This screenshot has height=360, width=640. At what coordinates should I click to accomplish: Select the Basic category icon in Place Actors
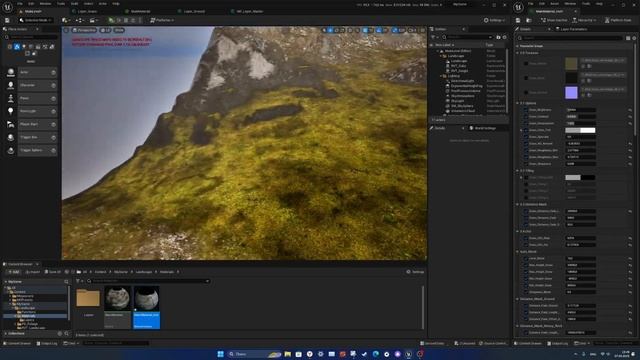click(x=17, y=47)
